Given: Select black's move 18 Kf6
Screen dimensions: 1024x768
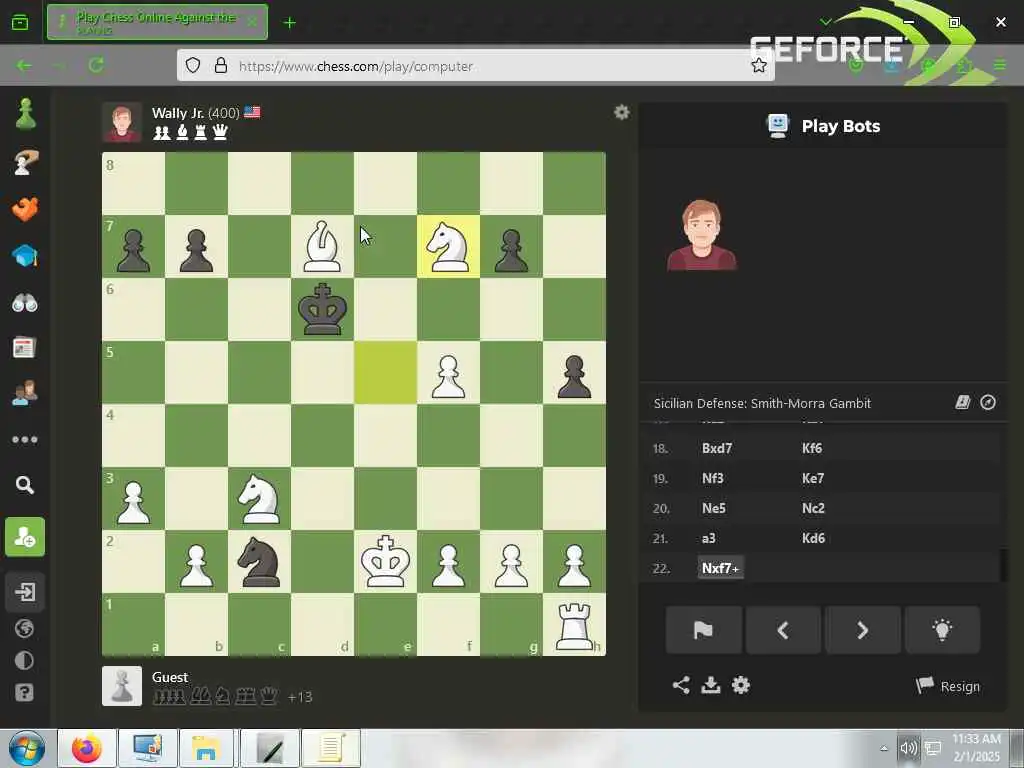Looking at the screenshot, I should pyautogui.click(x=812, y=448).
